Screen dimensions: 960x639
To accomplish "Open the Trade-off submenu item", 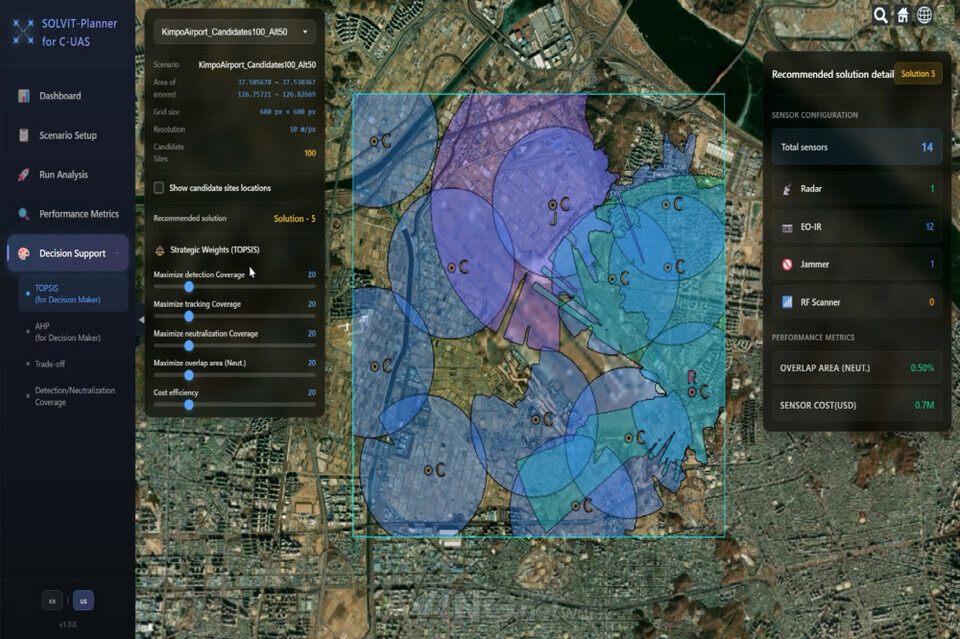I will 50,364.
